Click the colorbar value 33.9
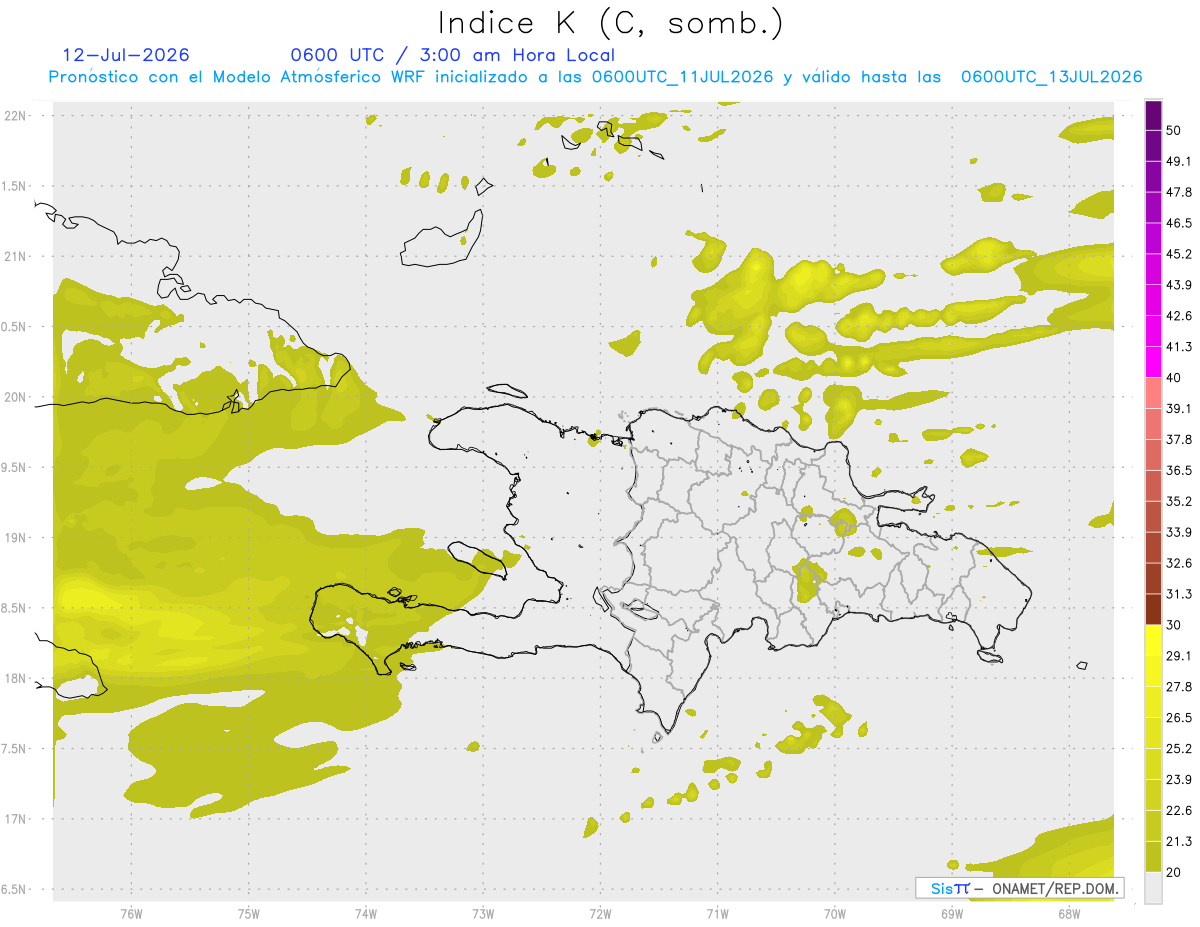 pos(1179,532)
